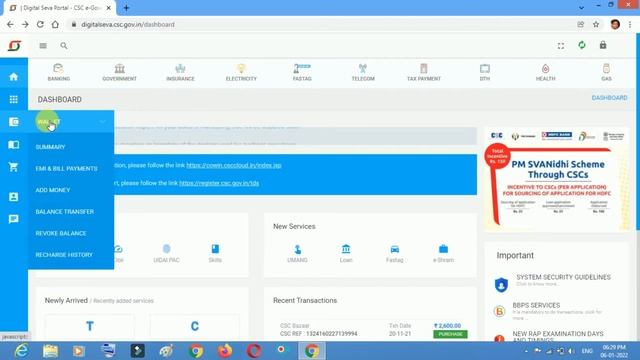Open the Home icon in sidebar
Image resolution: width=640 pixels, height=360 pixels.
pos(13,77)
